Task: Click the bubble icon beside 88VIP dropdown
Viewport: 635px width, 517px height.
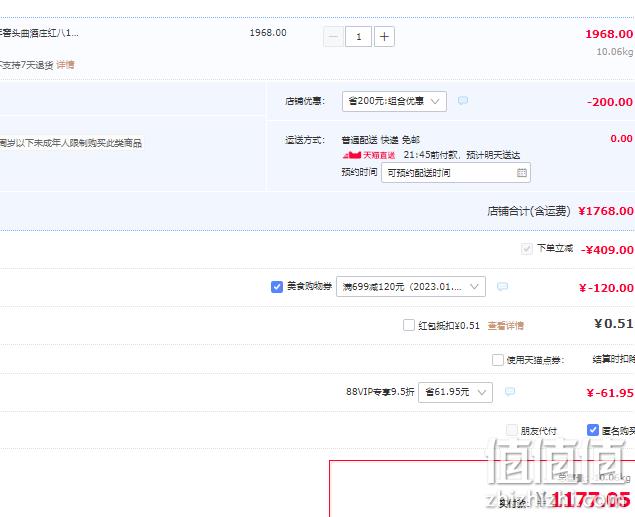Action: click(510, 391)
